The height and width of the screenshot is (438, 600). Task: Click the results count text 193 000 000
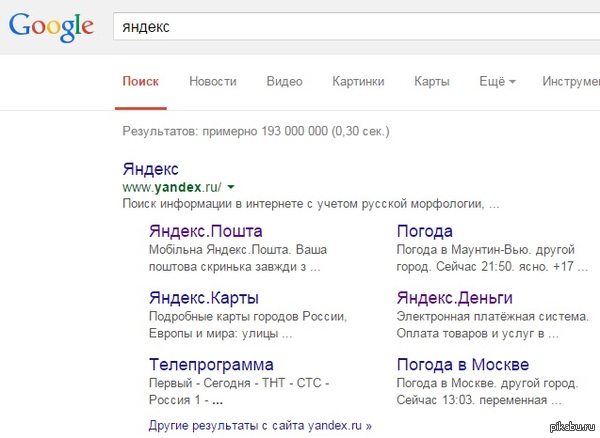click(295, 131)
